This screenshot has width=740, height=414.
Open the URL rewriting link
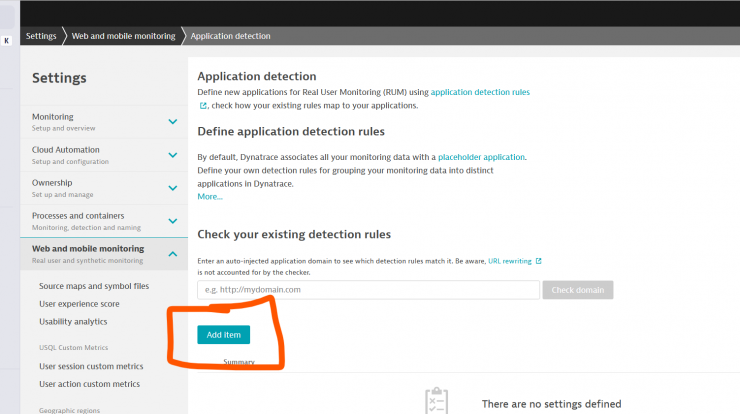510,261
